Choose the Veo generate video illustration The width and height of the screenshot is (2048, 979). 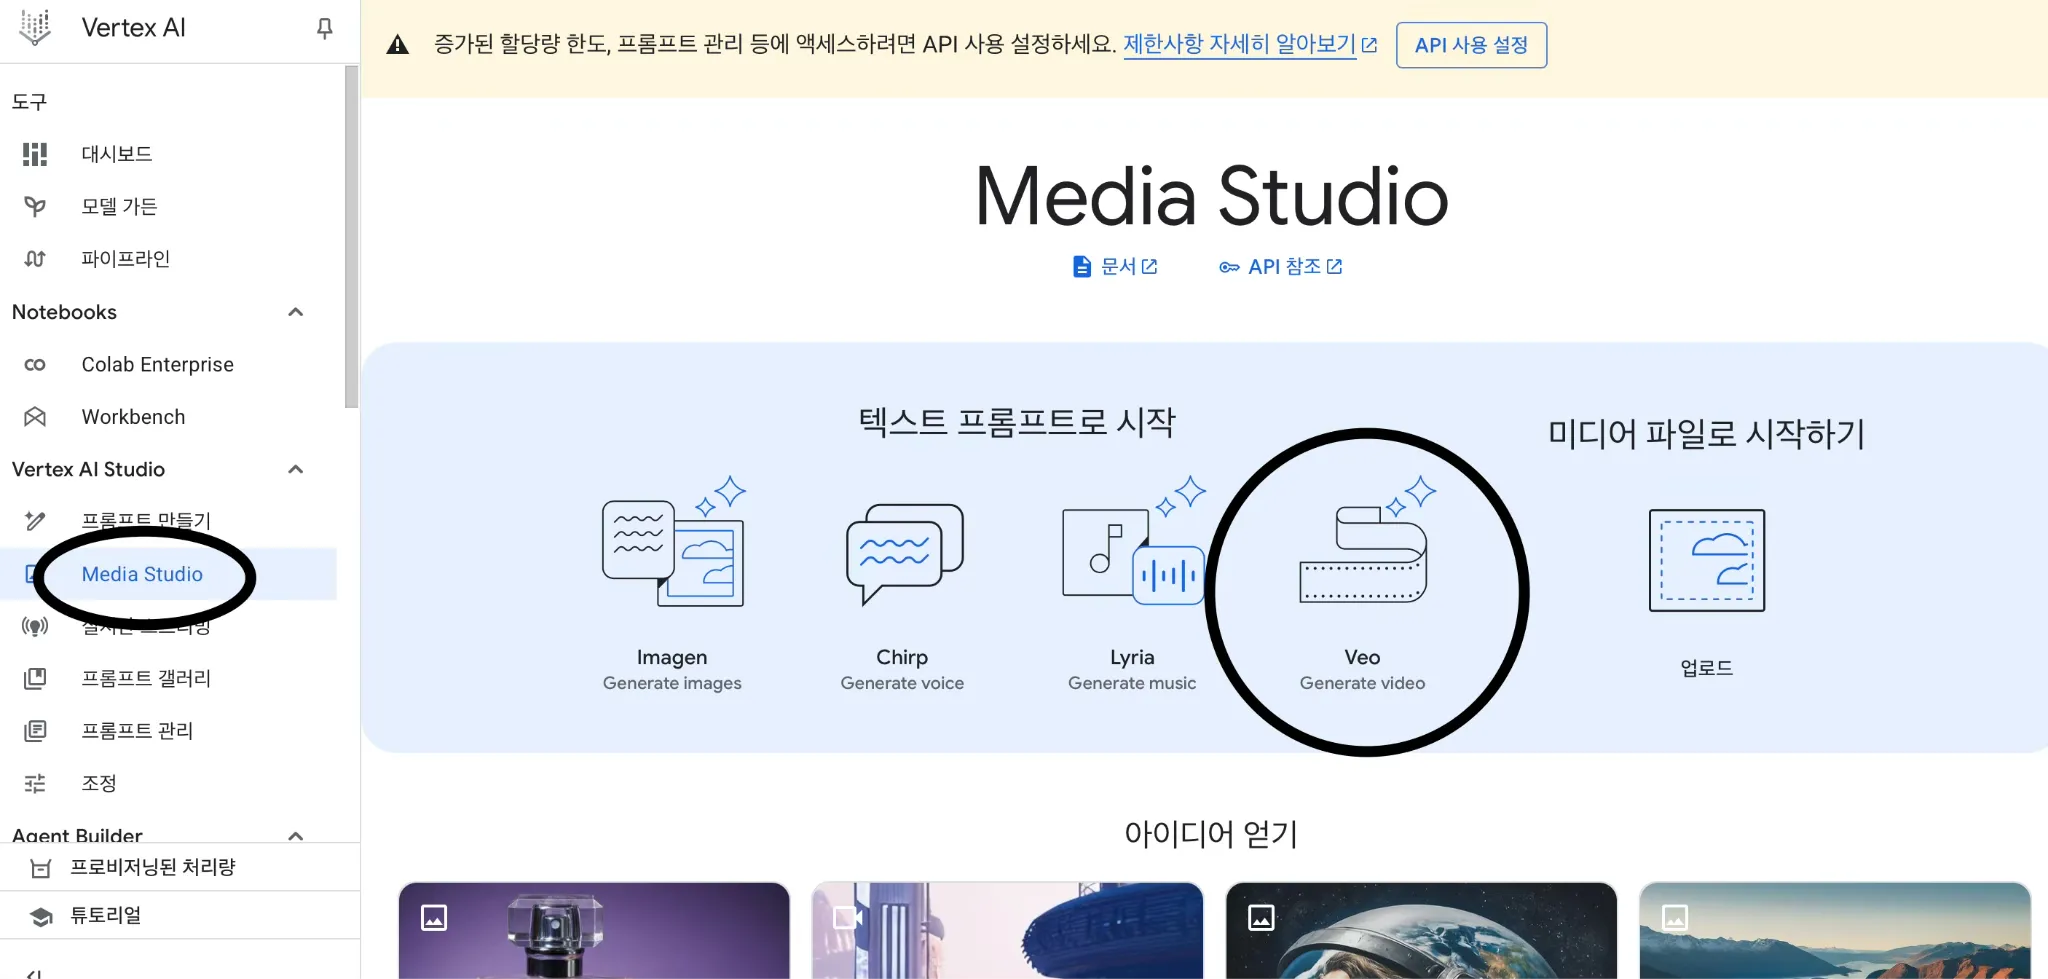point(1366,541)
